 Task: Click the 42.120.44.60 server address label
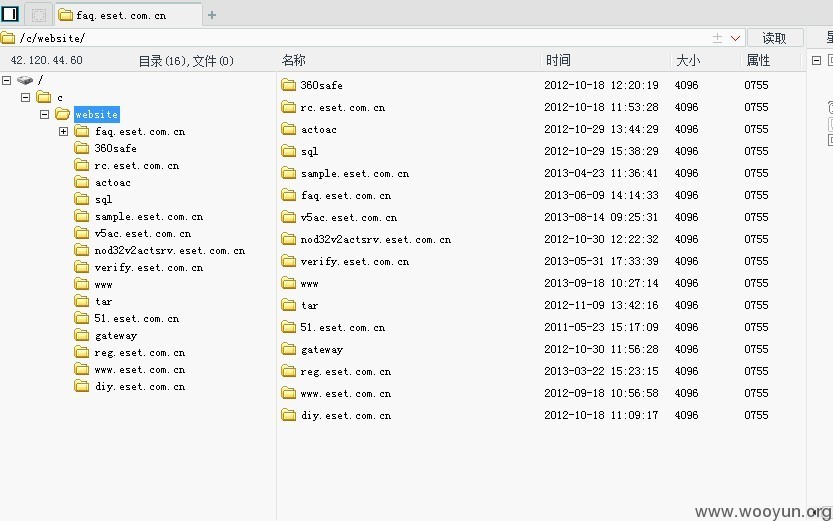(x=47, y=61)
